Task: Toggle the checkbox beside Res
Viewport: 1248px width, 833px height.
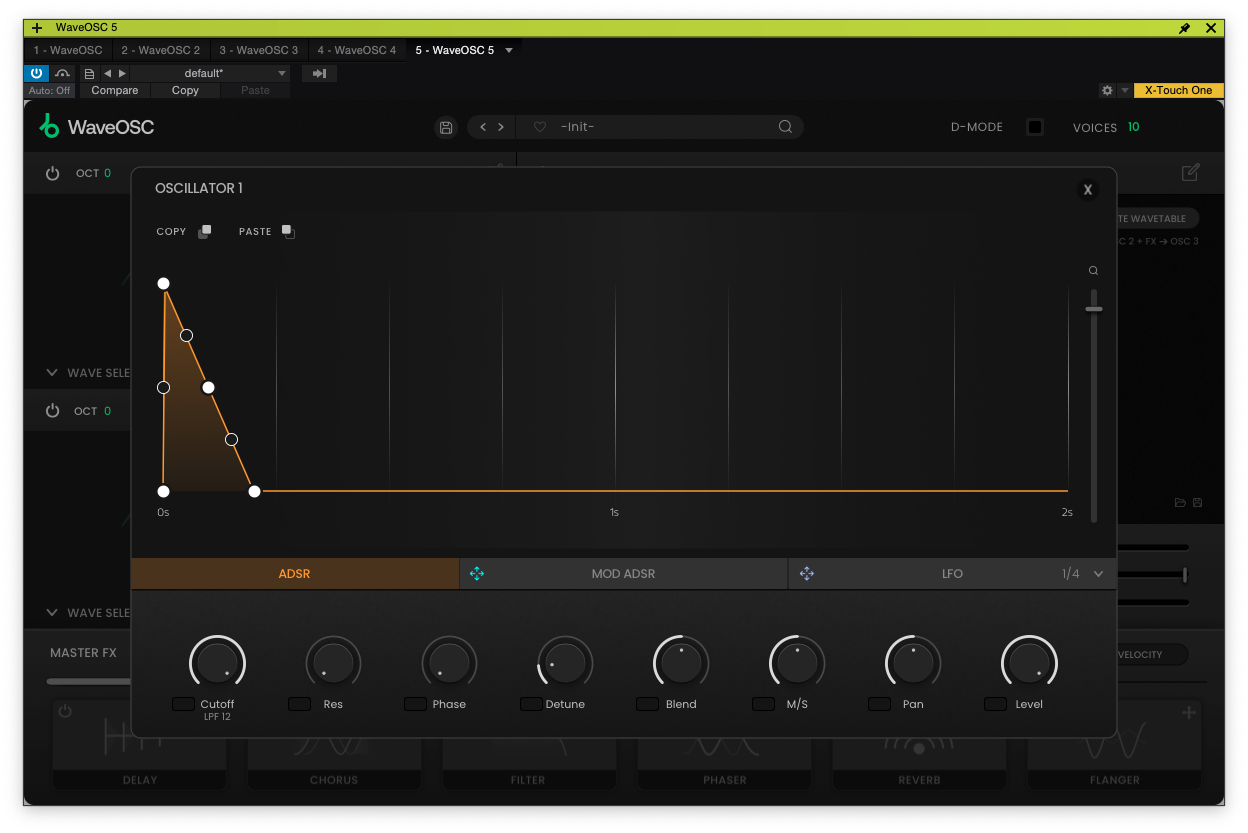Action: click(299, 704)
